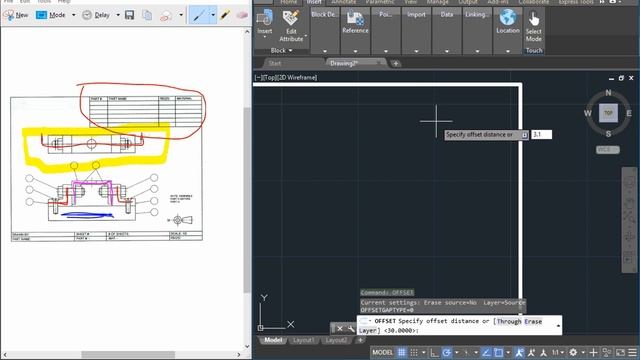Toggle Clean Screen in status bar
Viewport: 640px width, 360px height.
point(620,352)
